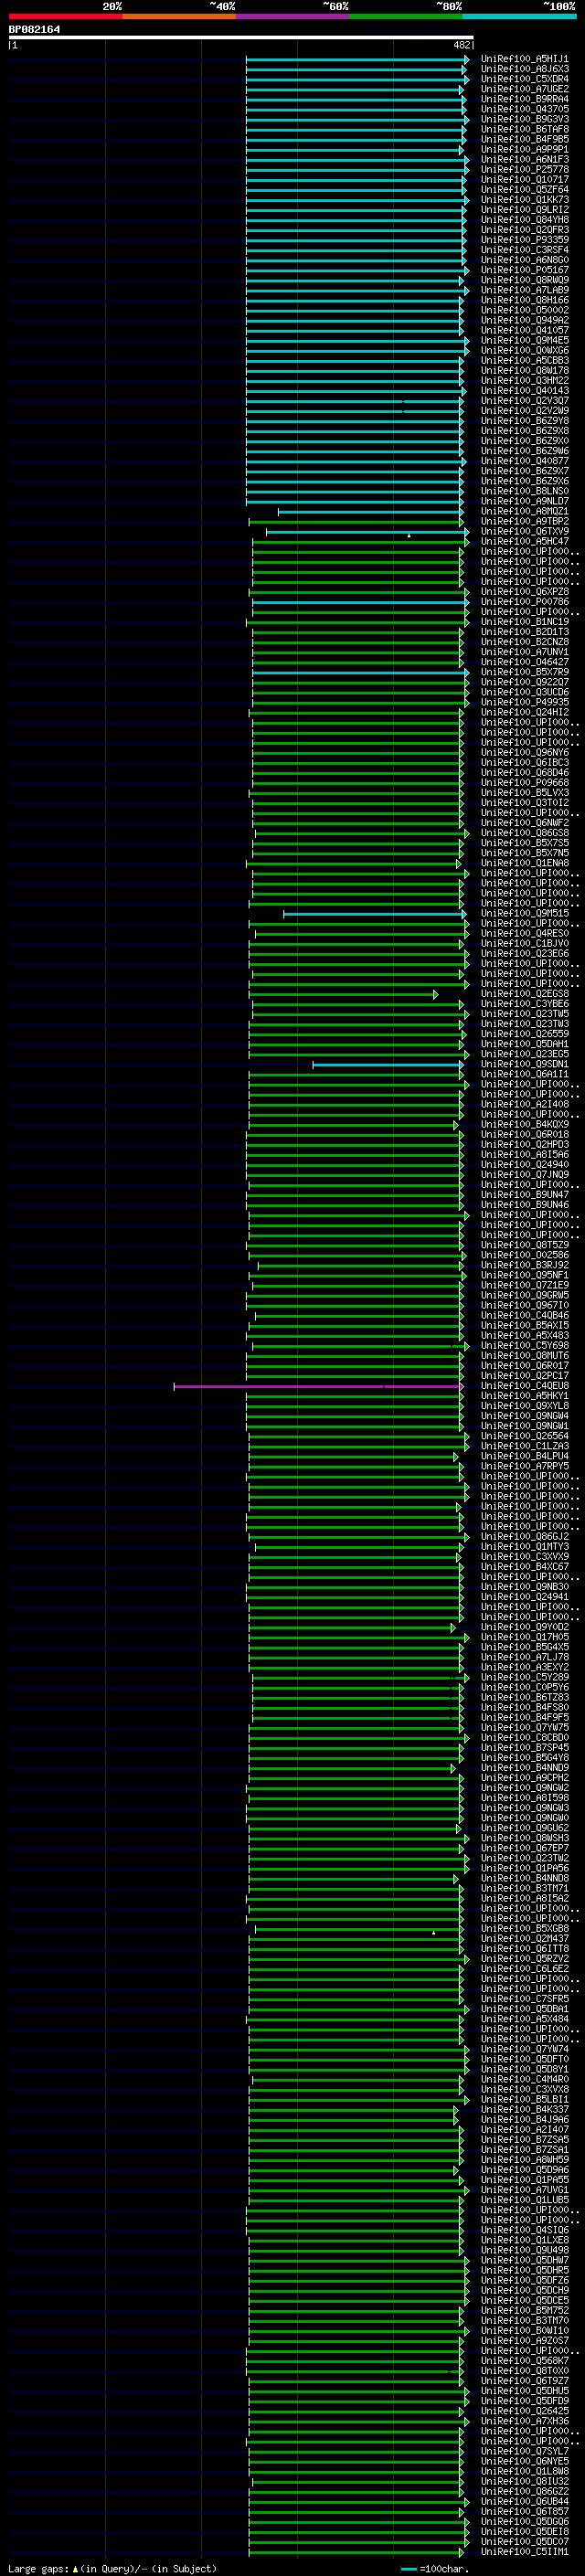The height and width of the screenshot is (2576, 585).
Task: Select the UniRef100_Q84YH8 label
Action: point(524,220)
